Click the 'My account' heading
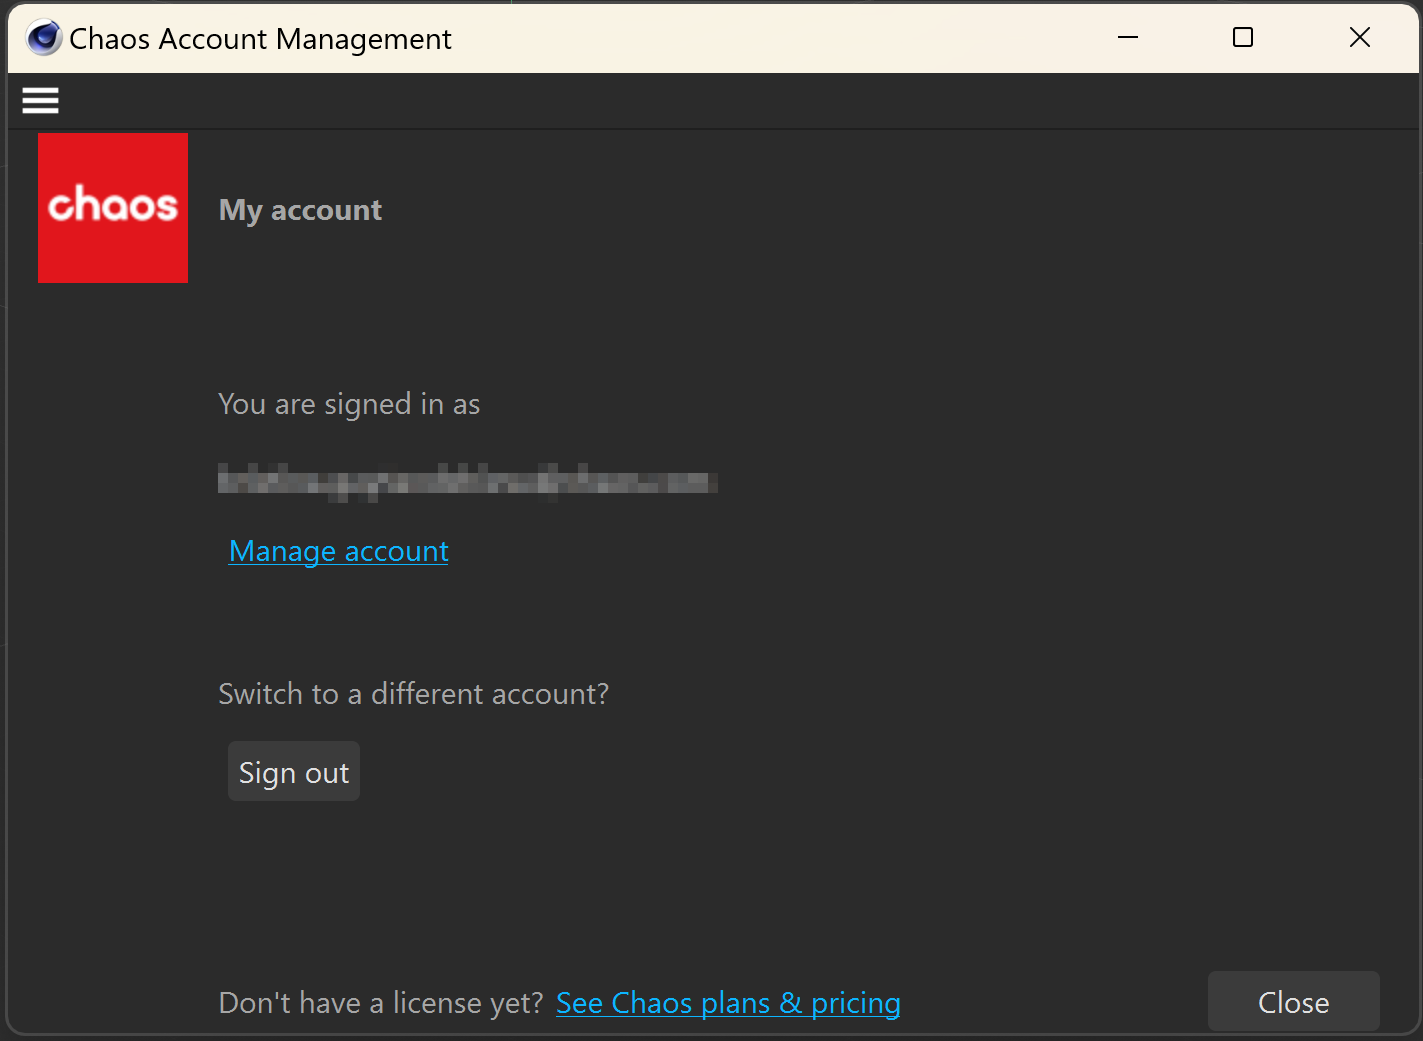 300,210
